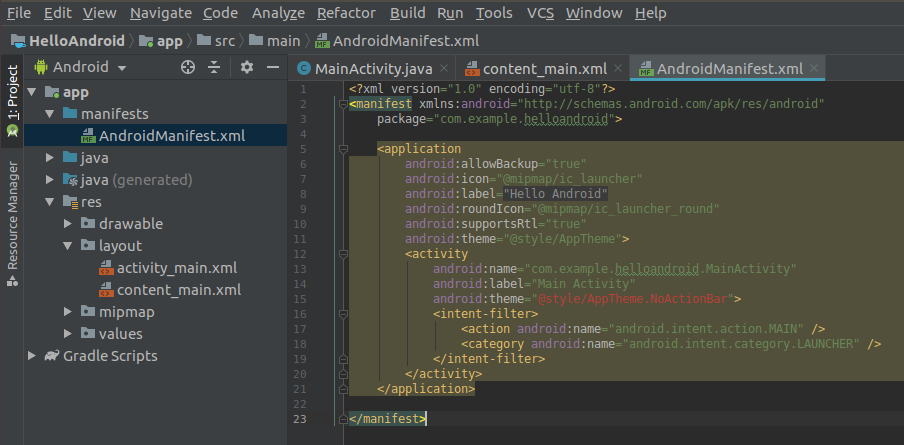Expand the drawable folder

(x=68, y=224)
